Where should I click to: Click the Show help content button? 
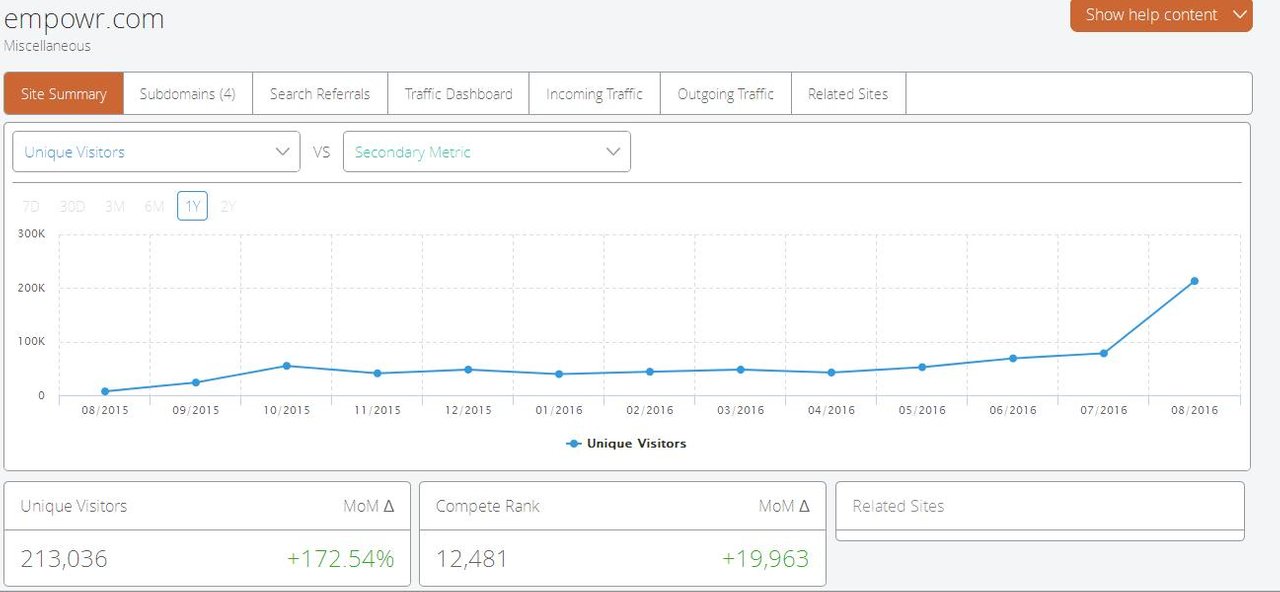pyautogui.click(x=1161, y=15)
